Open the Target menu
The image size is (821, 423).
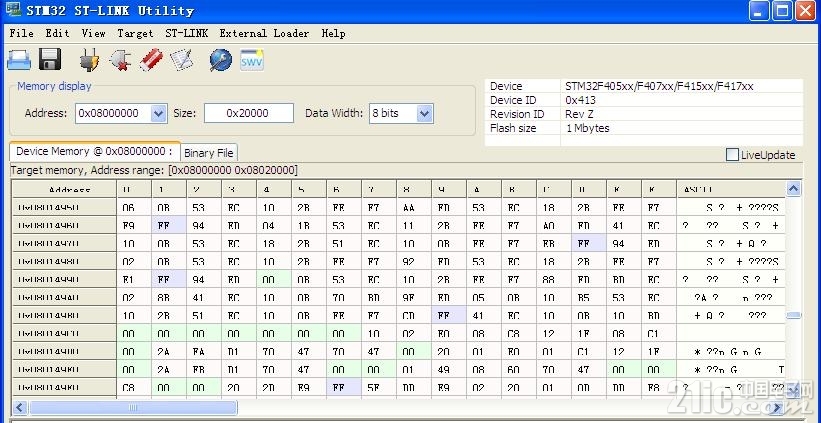click(136, 34)
